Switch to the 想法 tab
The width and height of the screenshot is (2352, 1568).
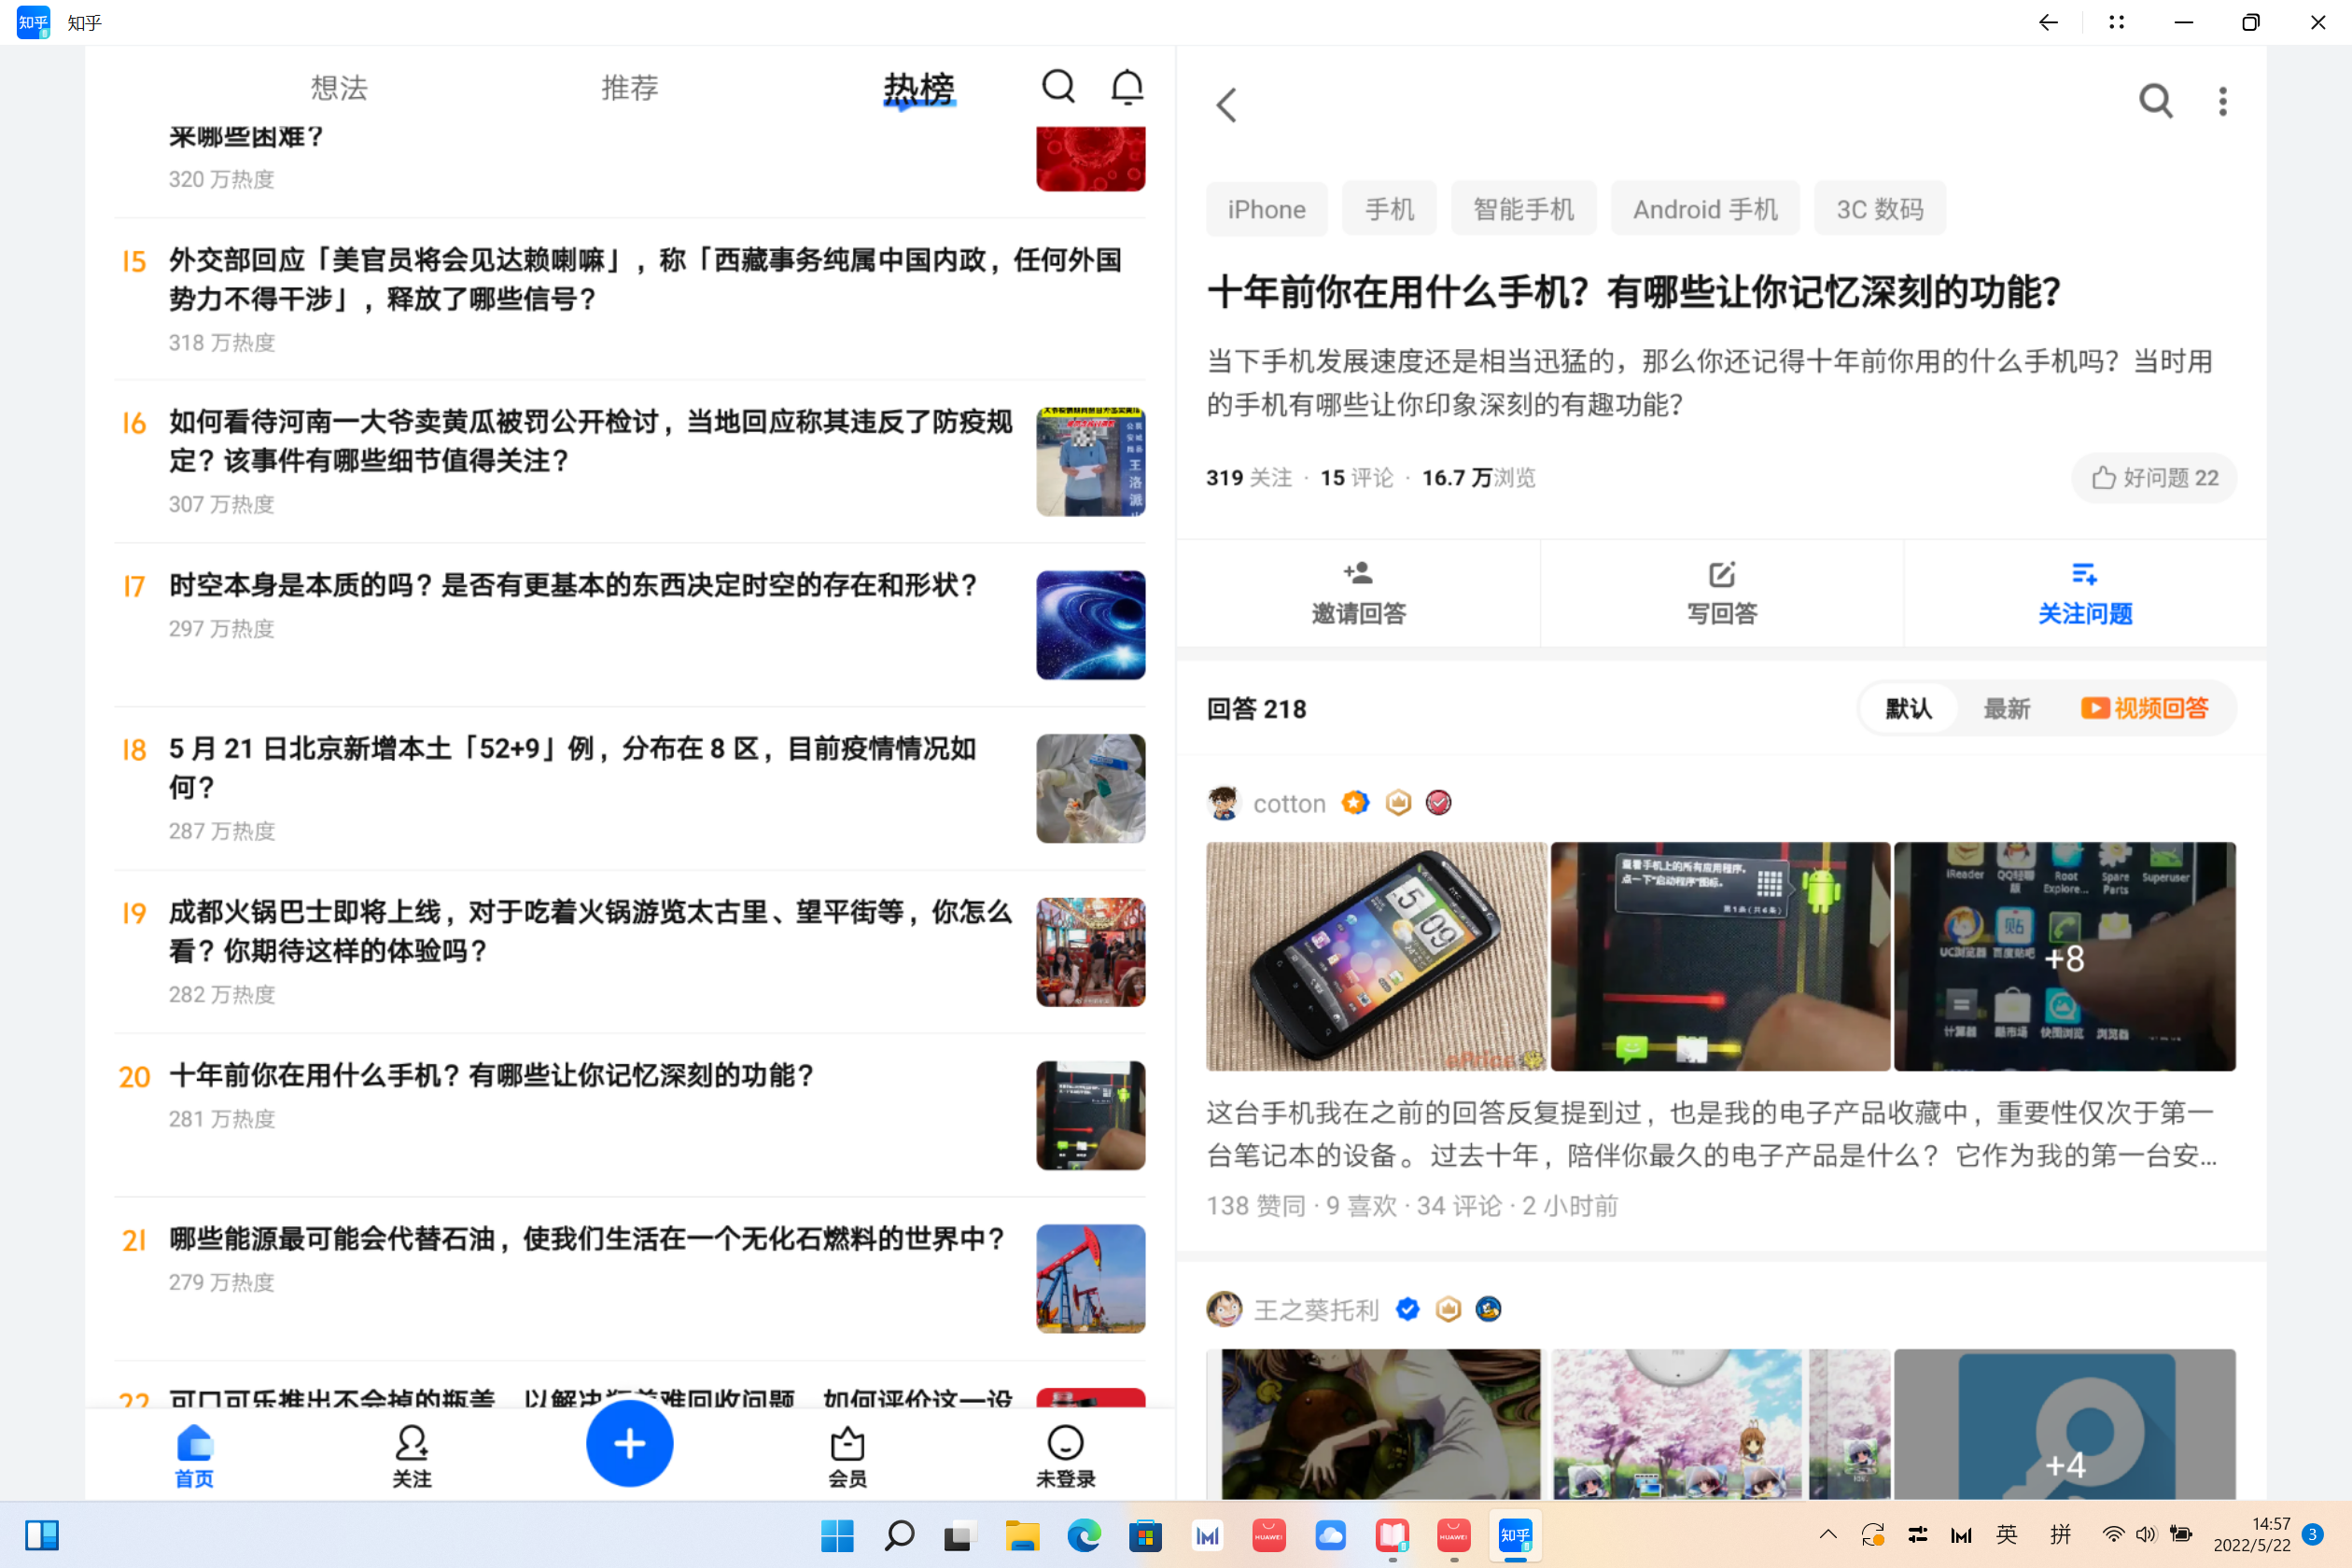[x=339, y=88]
